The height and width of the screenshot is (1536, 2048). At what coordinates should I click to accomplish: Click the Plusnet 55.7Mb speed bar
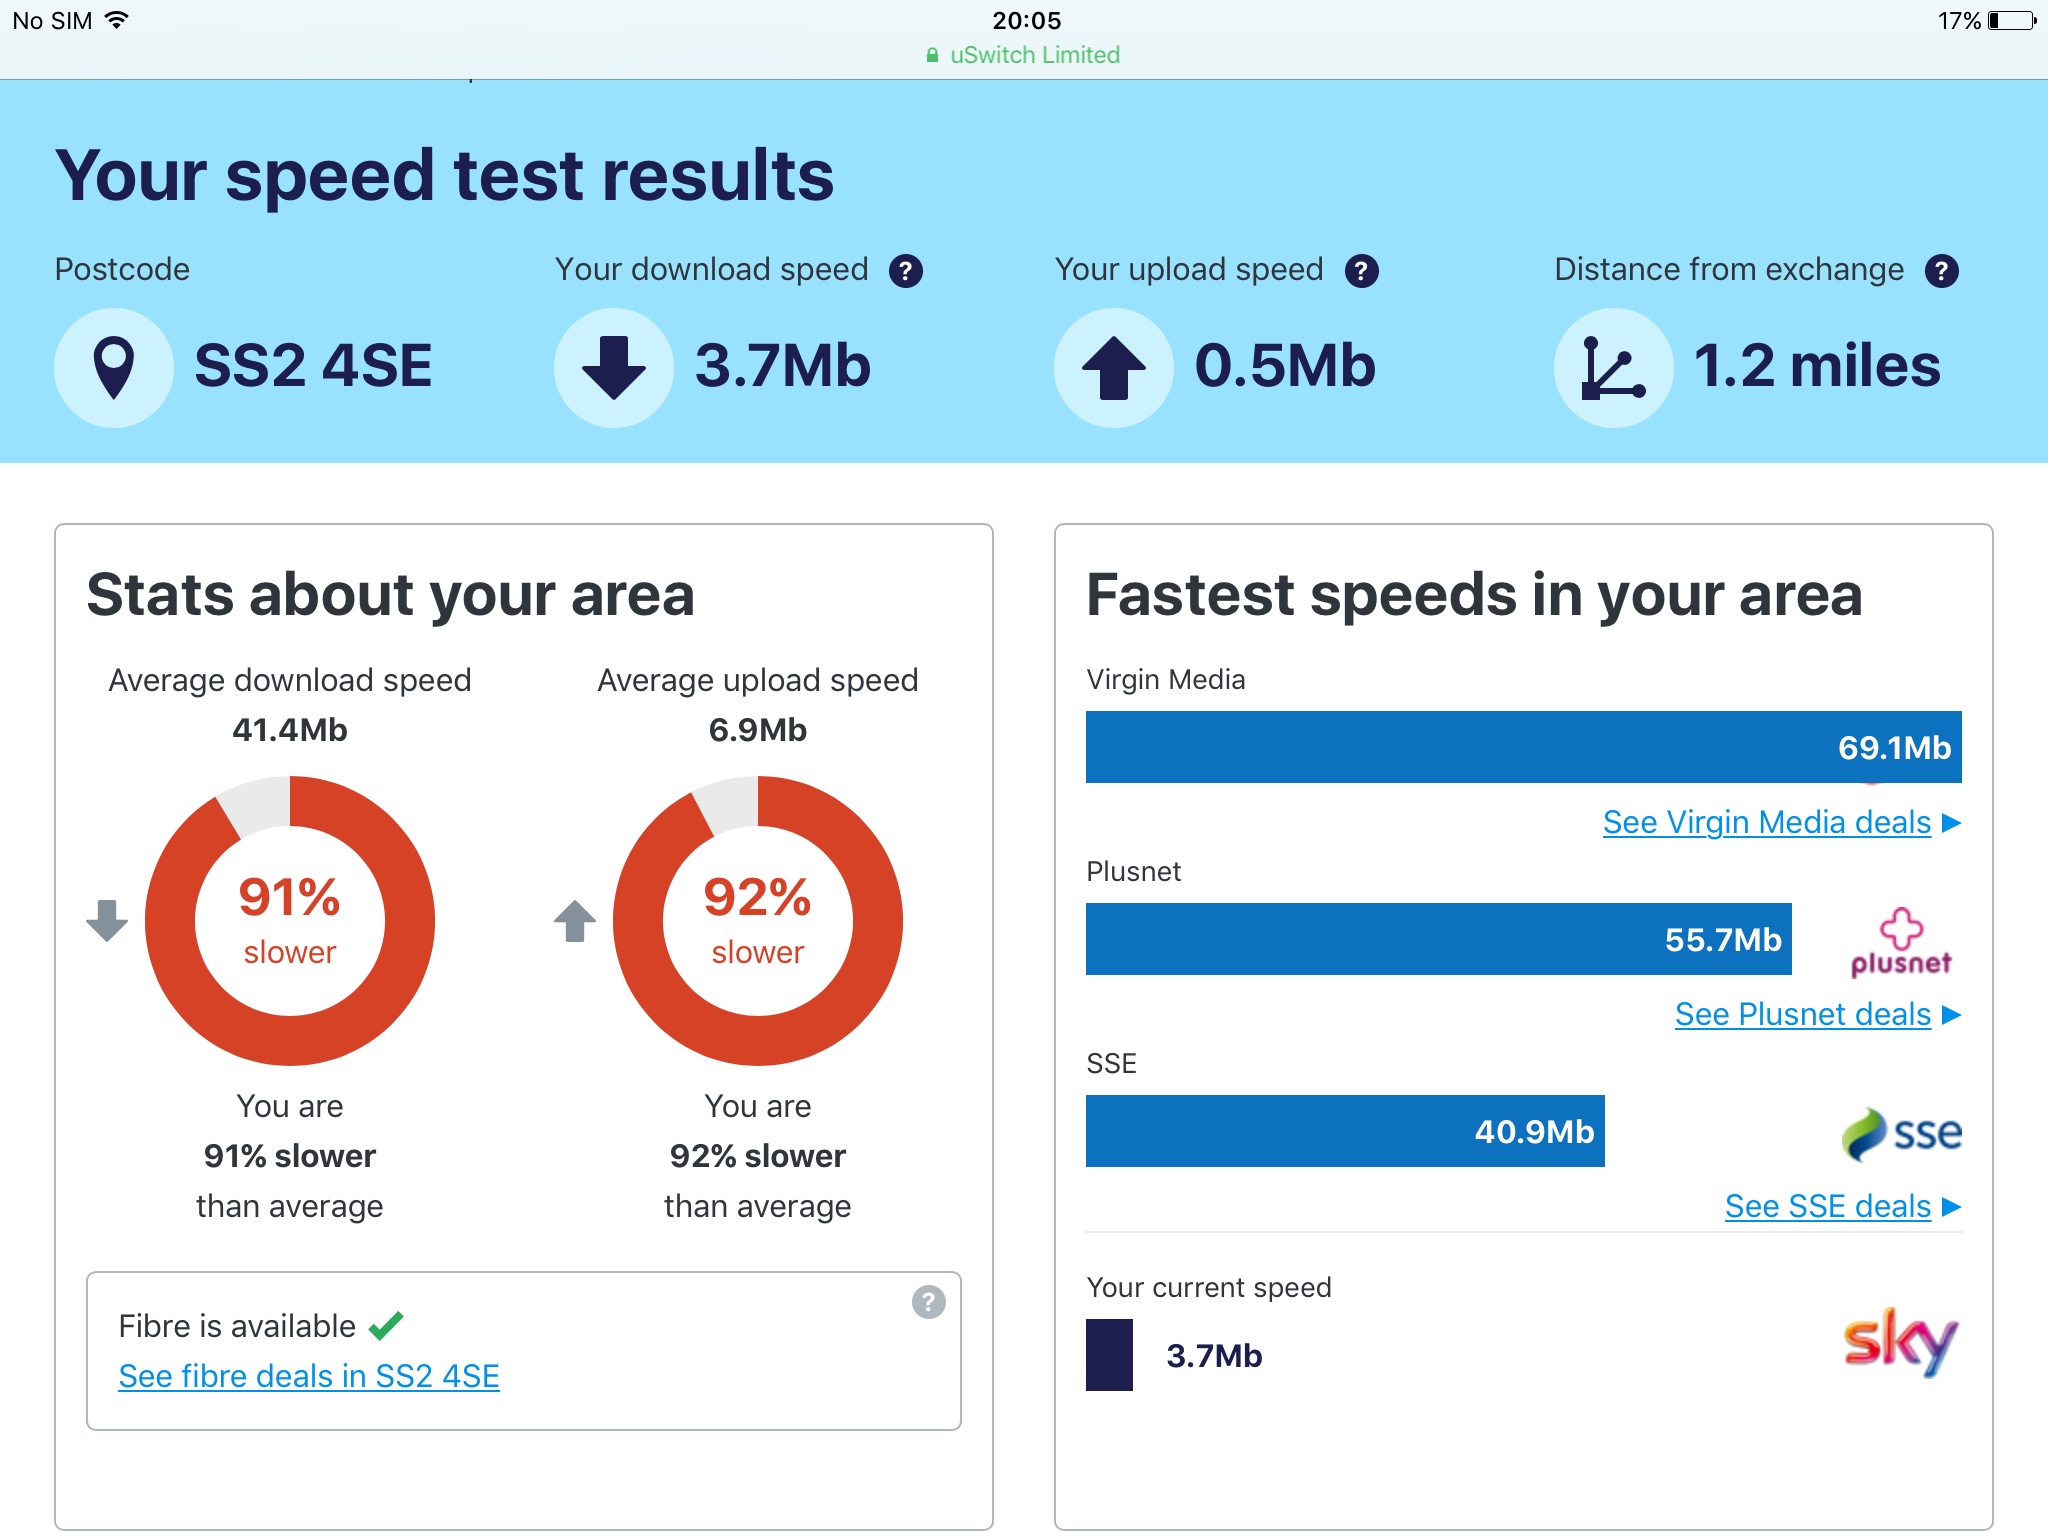tap(1438, 939)
